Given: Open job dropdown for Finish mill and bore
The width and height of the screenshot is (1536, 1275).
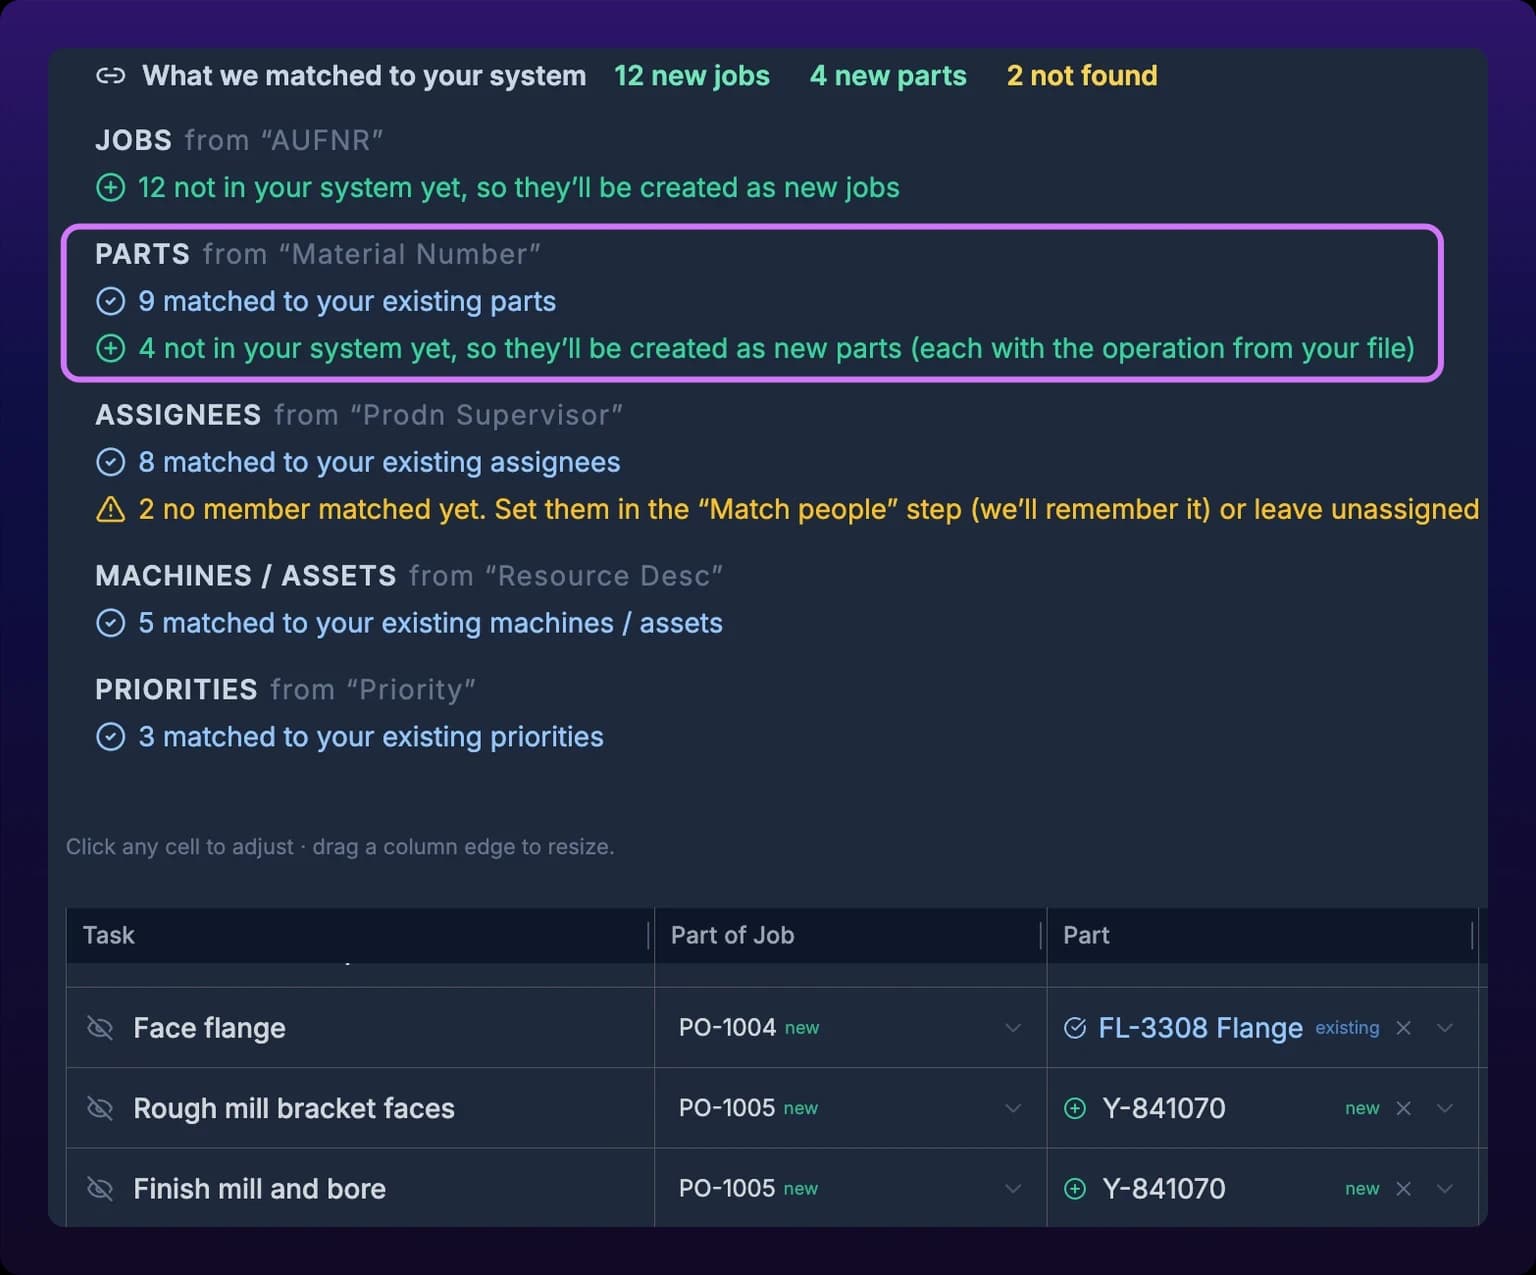Looking at the screenshot, I should 1013,1188.
